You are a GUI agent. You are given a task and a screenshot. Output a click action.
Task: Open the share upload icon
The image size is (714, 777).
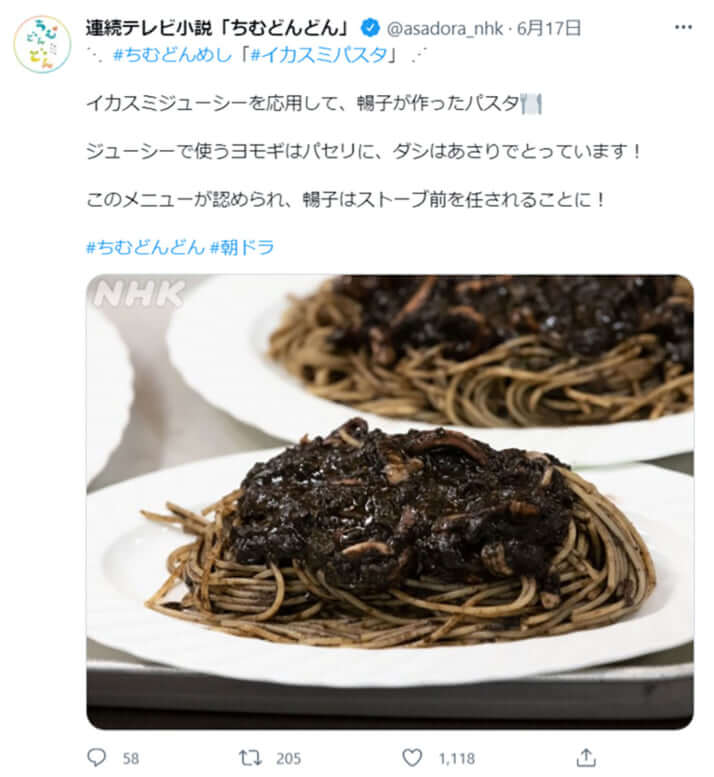pyautogui.click(x=586, y=757)
